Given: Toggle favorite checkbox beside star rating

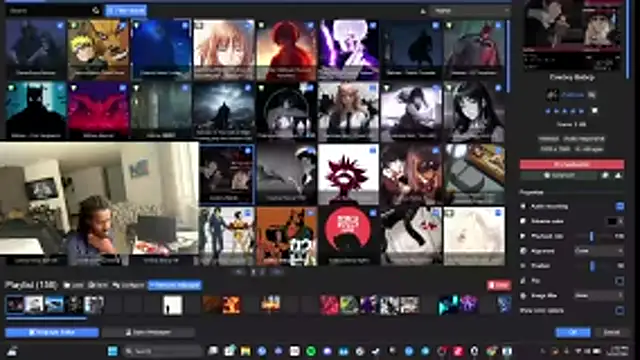Looking at the screenshot, I should (x=595, y=111).
